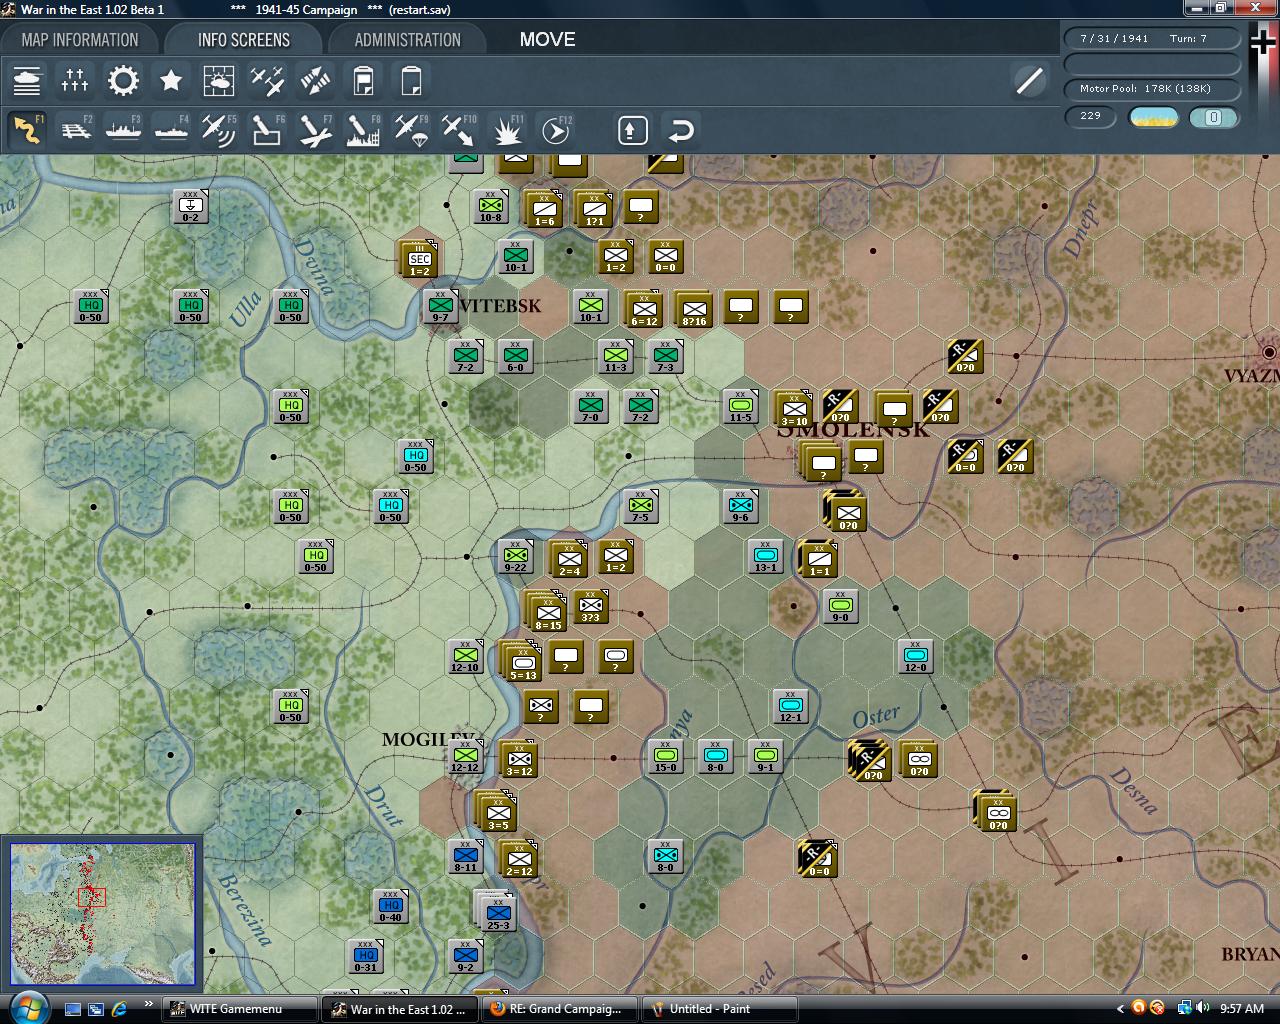Screen dimensions: 1280x1024
Task: Select the German 10-8 infantry unit
Action: [x=490, y=206]
